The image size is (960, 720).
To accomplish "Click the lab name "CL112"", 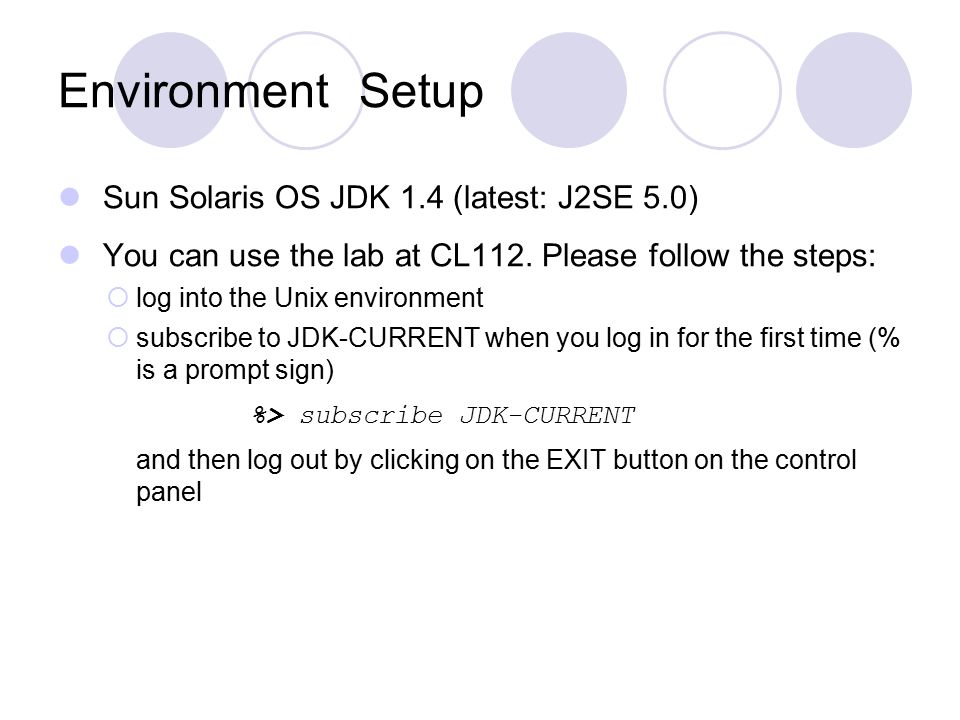I will tap(477, 255).
